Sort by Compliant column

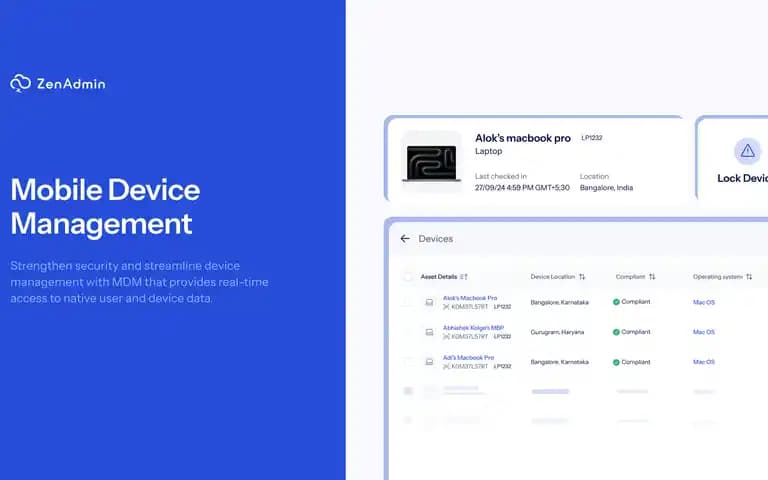click(652, 277)
